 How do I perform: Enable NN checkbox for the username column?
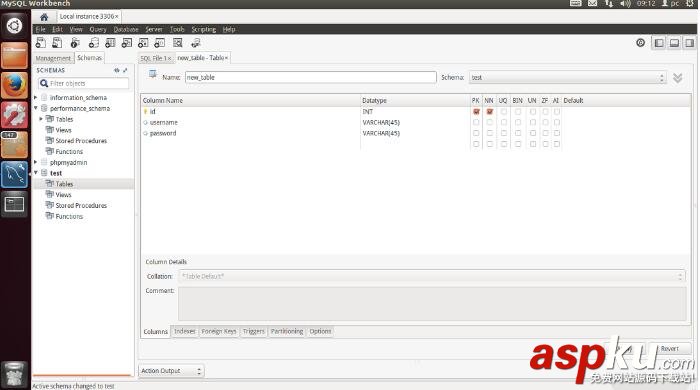[x=490, y=122]
